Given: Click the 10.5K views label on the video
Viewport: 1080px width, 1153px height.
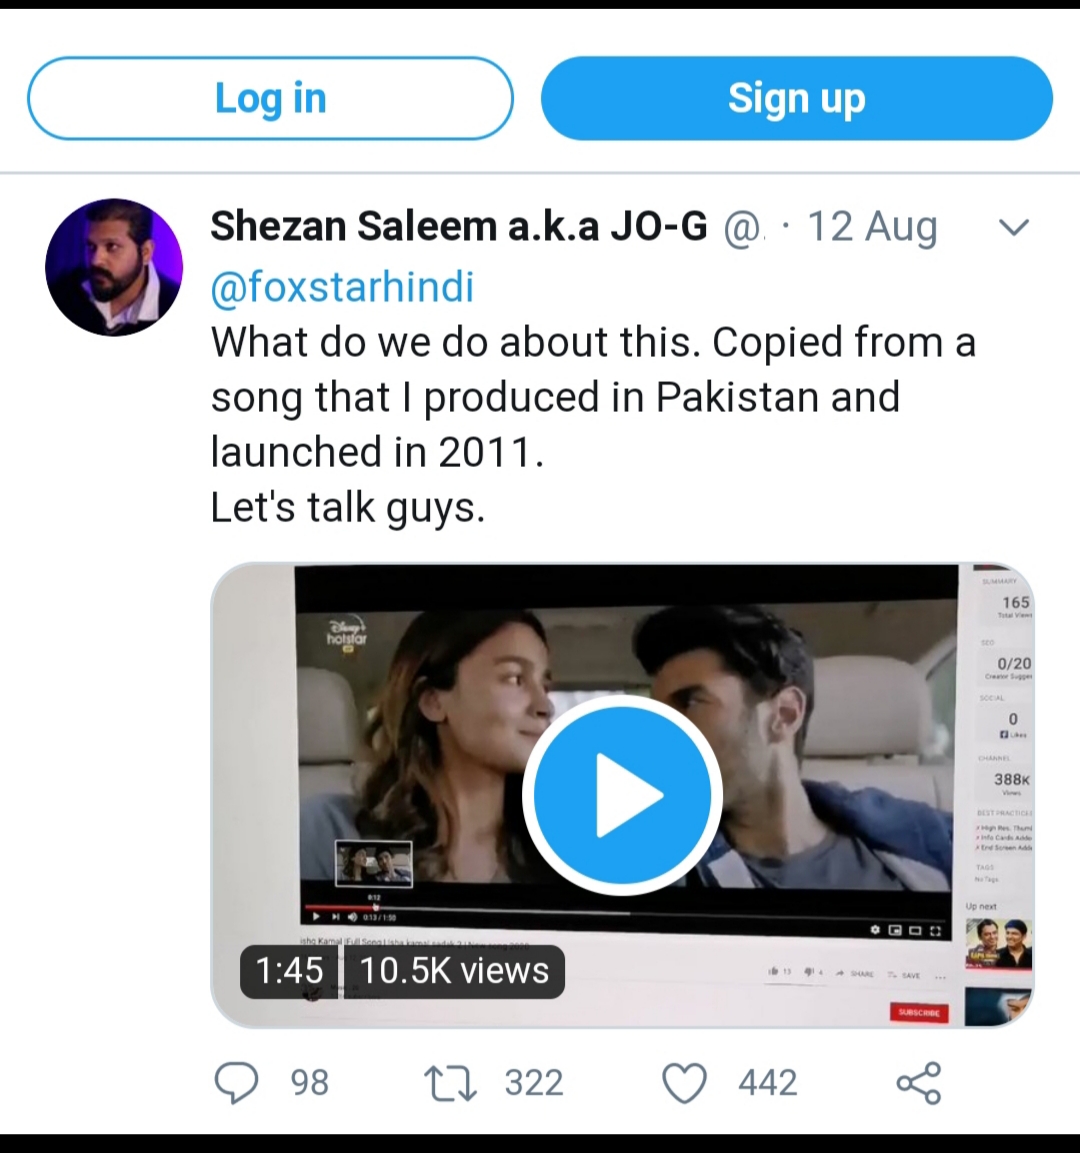Looking at the screenshot, I should 454,971.
